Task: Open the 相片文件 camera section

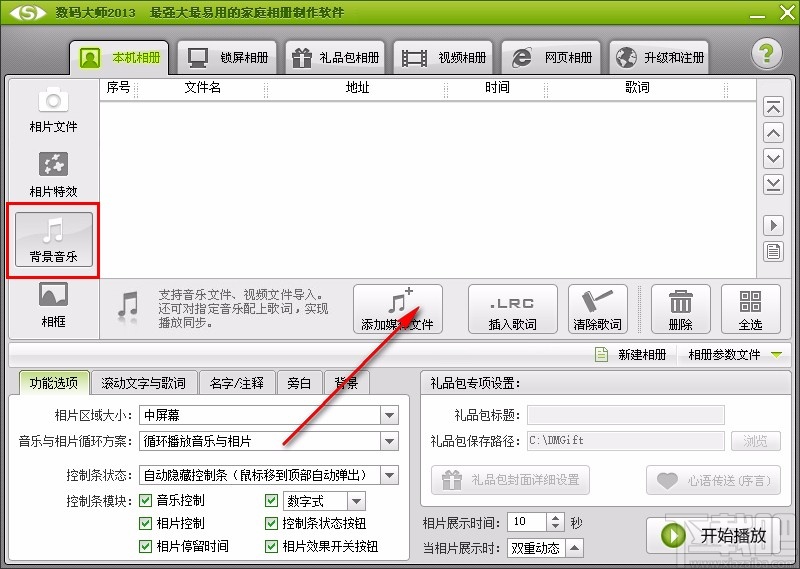Action: (53, 111)
